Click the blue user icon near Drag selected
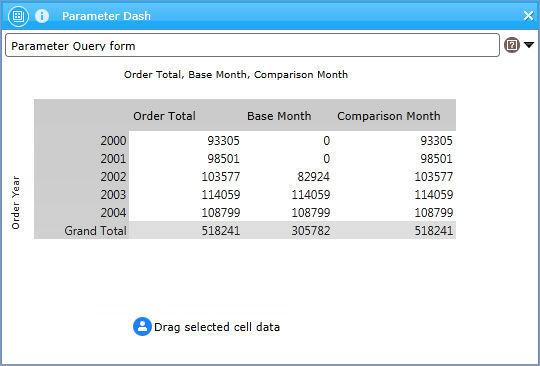The image size is (540, 366). point(142,326)
